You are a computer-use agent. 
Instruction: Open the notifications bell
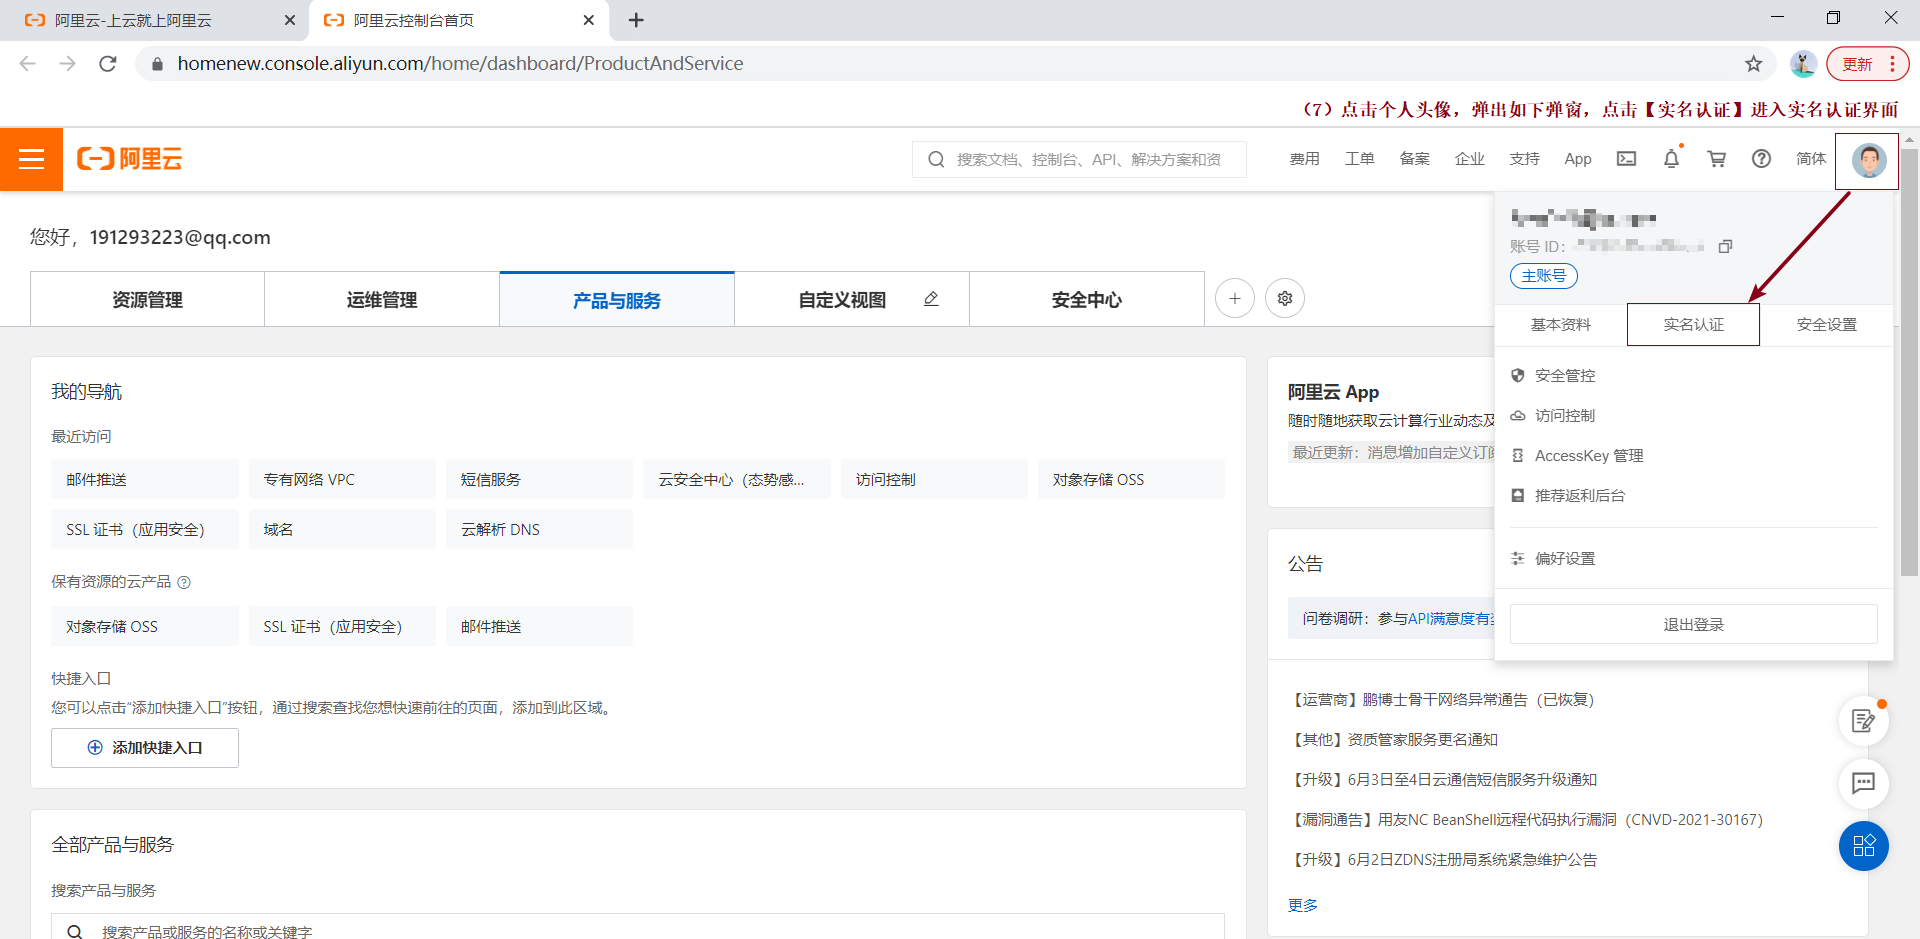point(1672,159)
